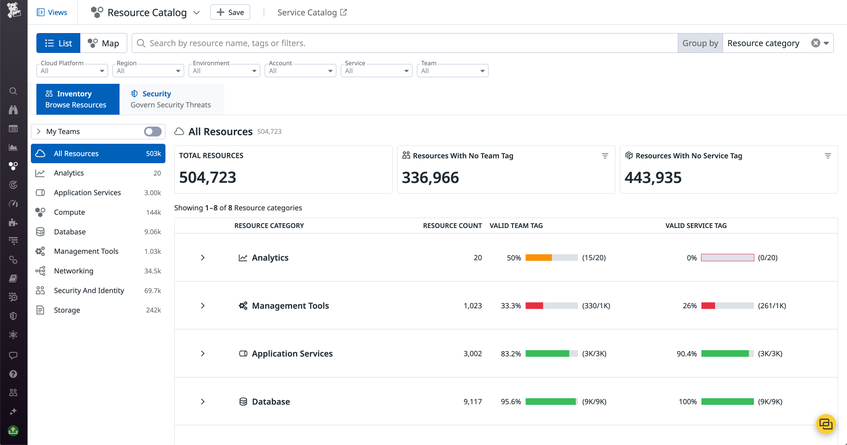847x445 pixels.
Task: Open the gauge speedometer icon in sidebar
Action: 13,204
